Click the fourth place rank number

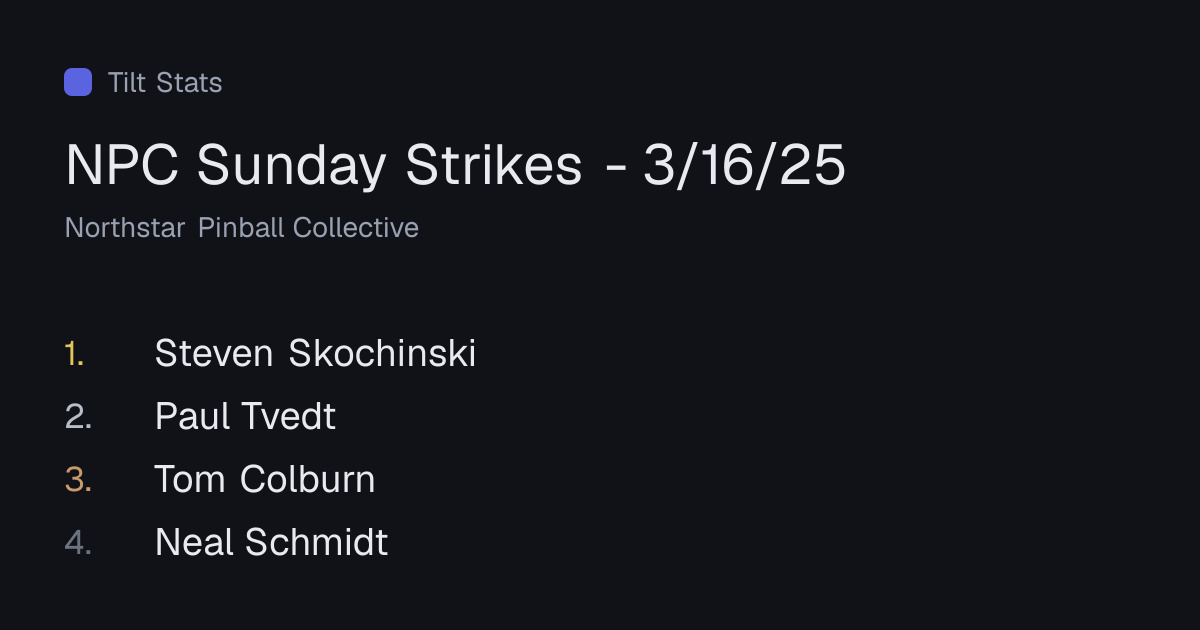point(78,542)
